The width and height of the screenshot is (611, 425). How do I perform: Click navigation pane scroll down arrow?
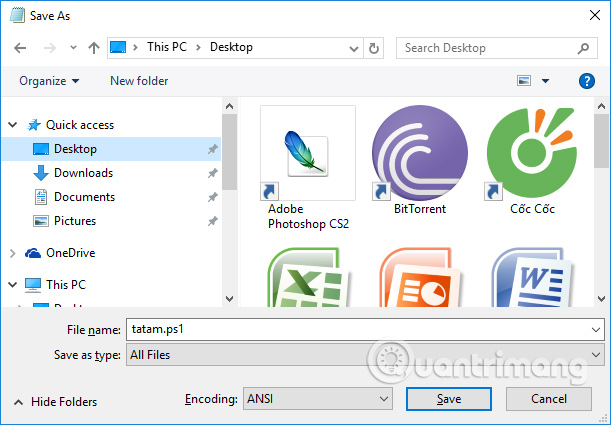pos(230,299)
